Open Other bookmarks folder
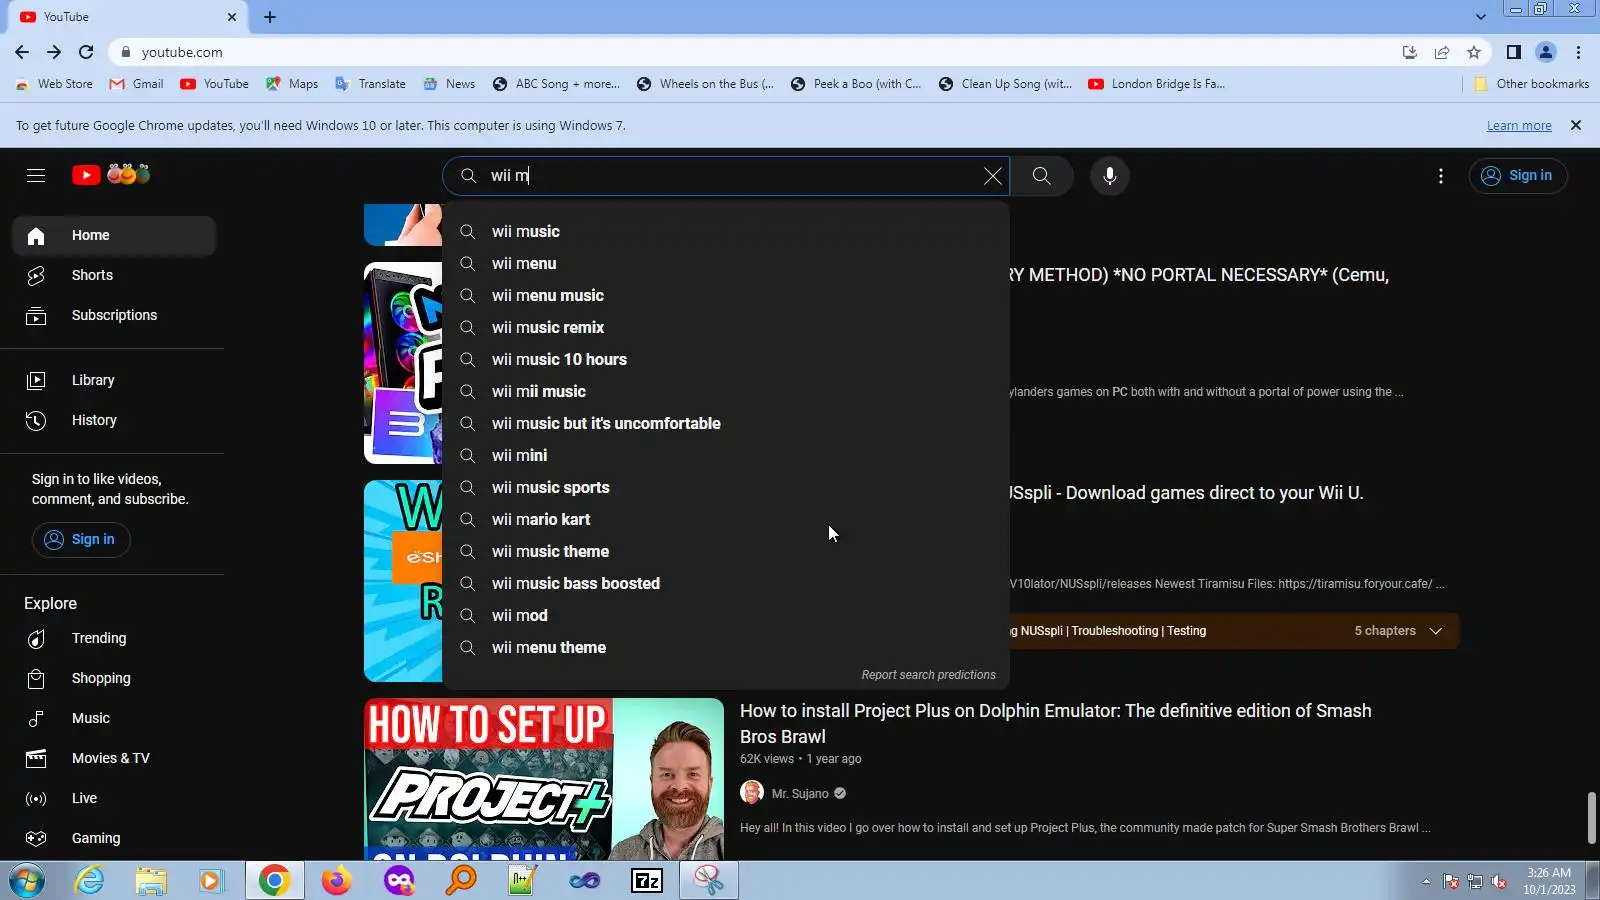Viewport: 1600px width, 900px height. point(1532,84)
